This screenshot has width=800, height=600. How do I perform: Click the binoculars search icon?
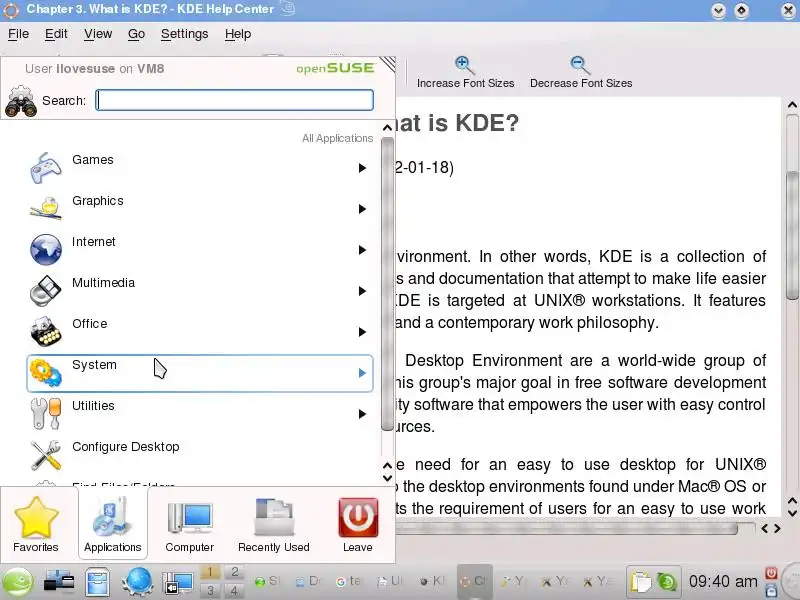click(21, 101)
